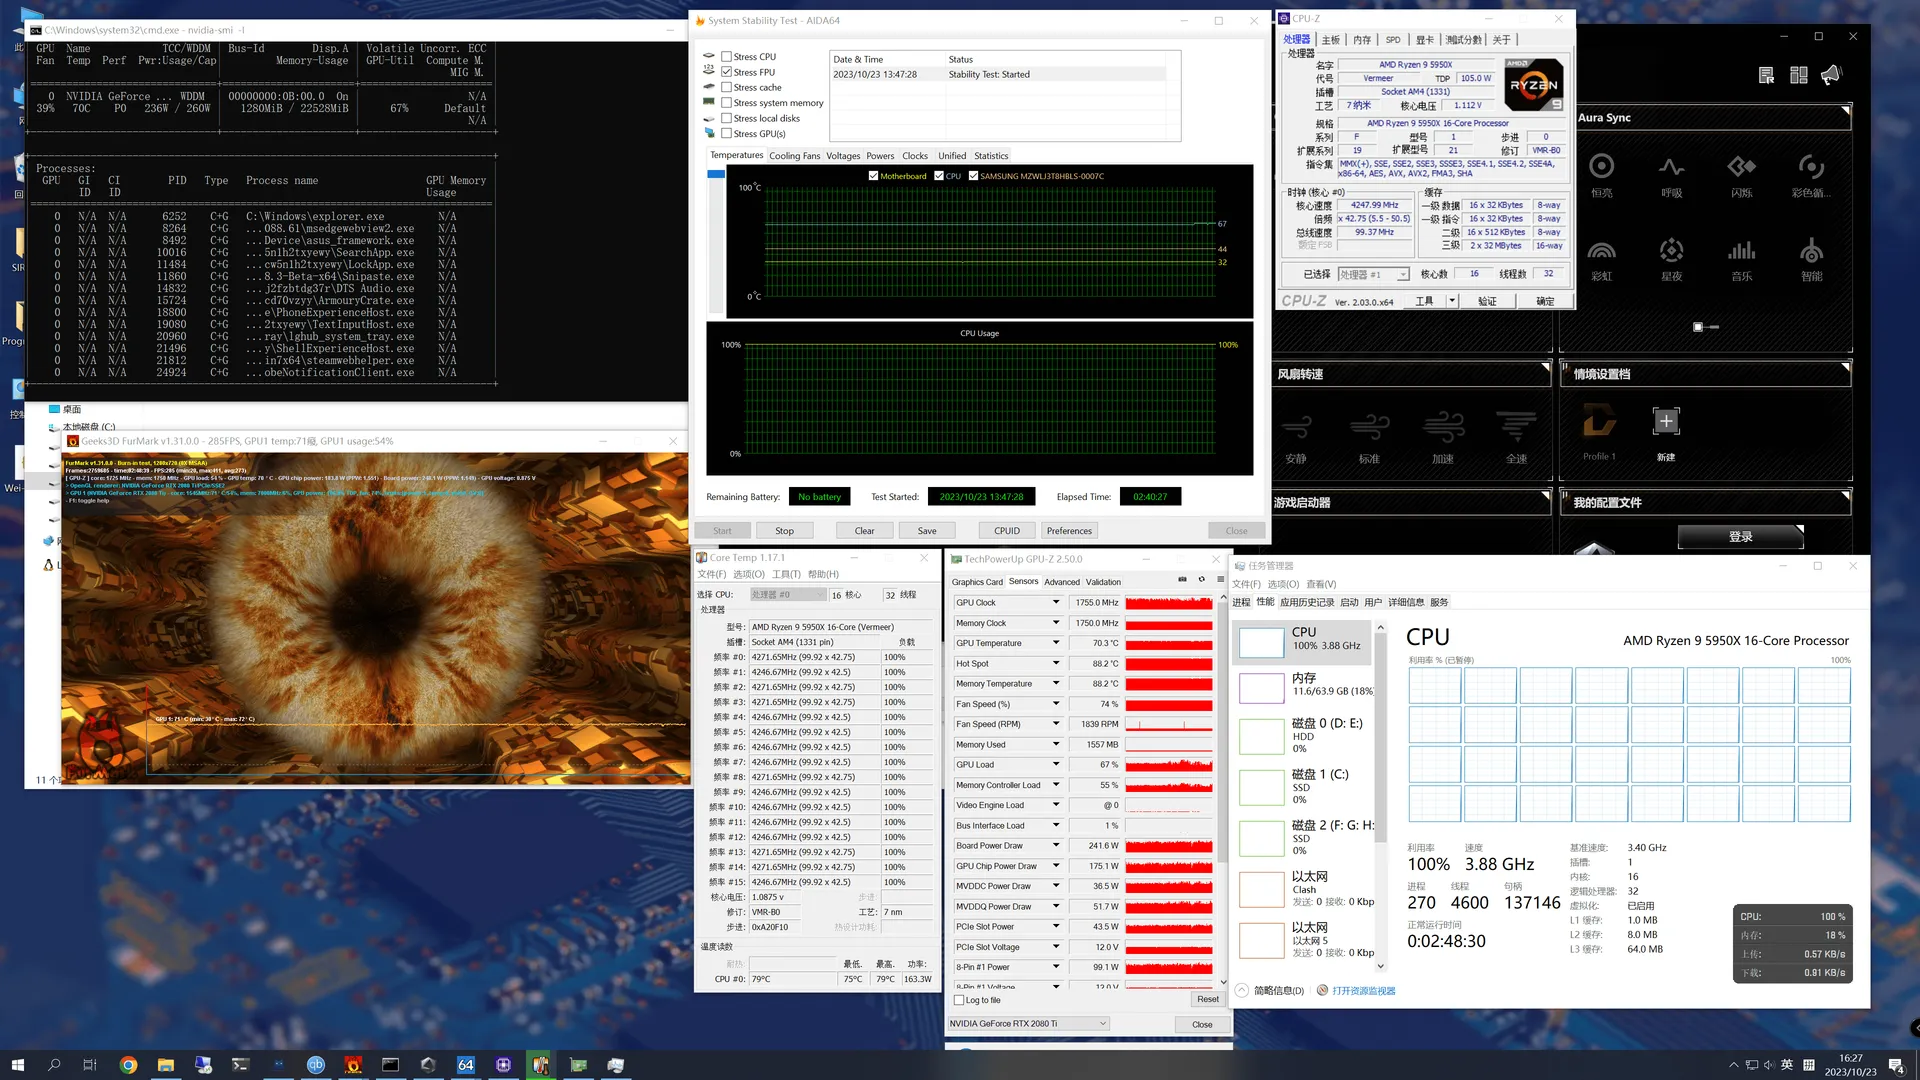Uncheck the Stress FPU checkbox
The image size is (1920, 1080).
pos(727,72)
